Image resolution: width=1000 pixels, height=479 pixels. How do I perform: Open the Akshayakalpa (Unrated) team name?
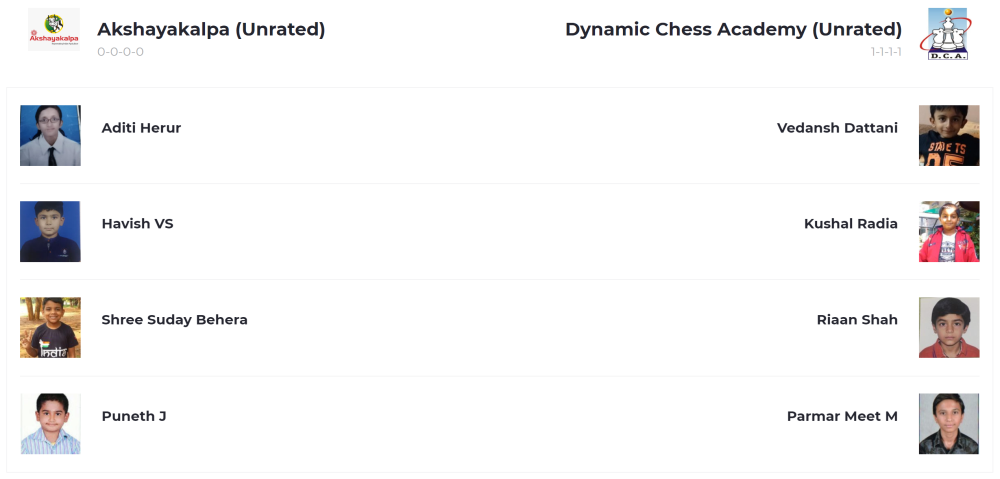[211, 29]
